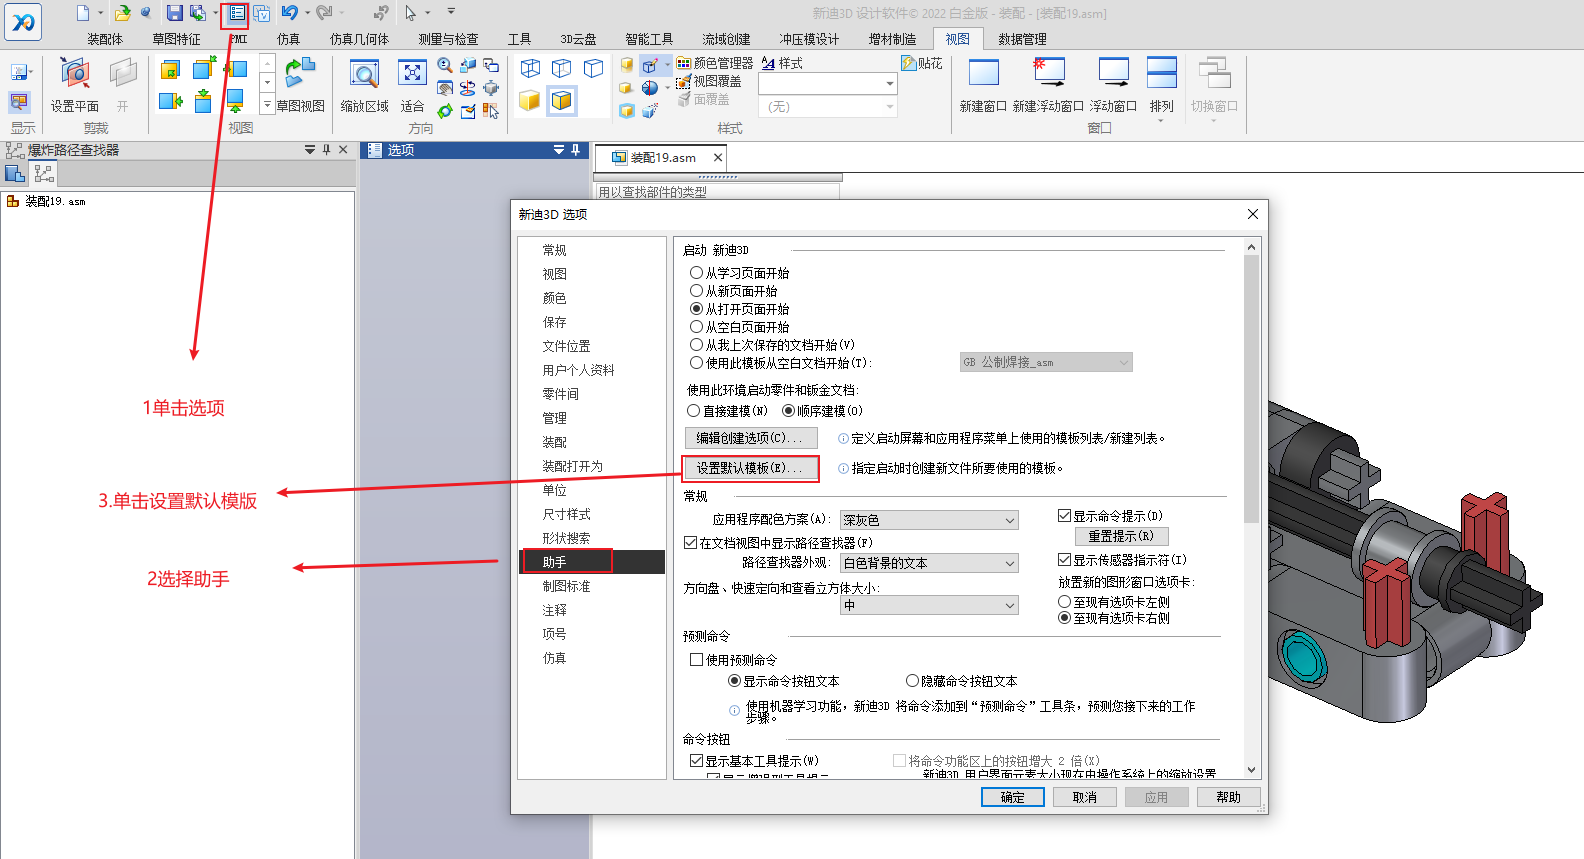The width and height of the screenshot is (1584, 859).
Task: Click the 帮助 button
Action: pos(1229,797)
